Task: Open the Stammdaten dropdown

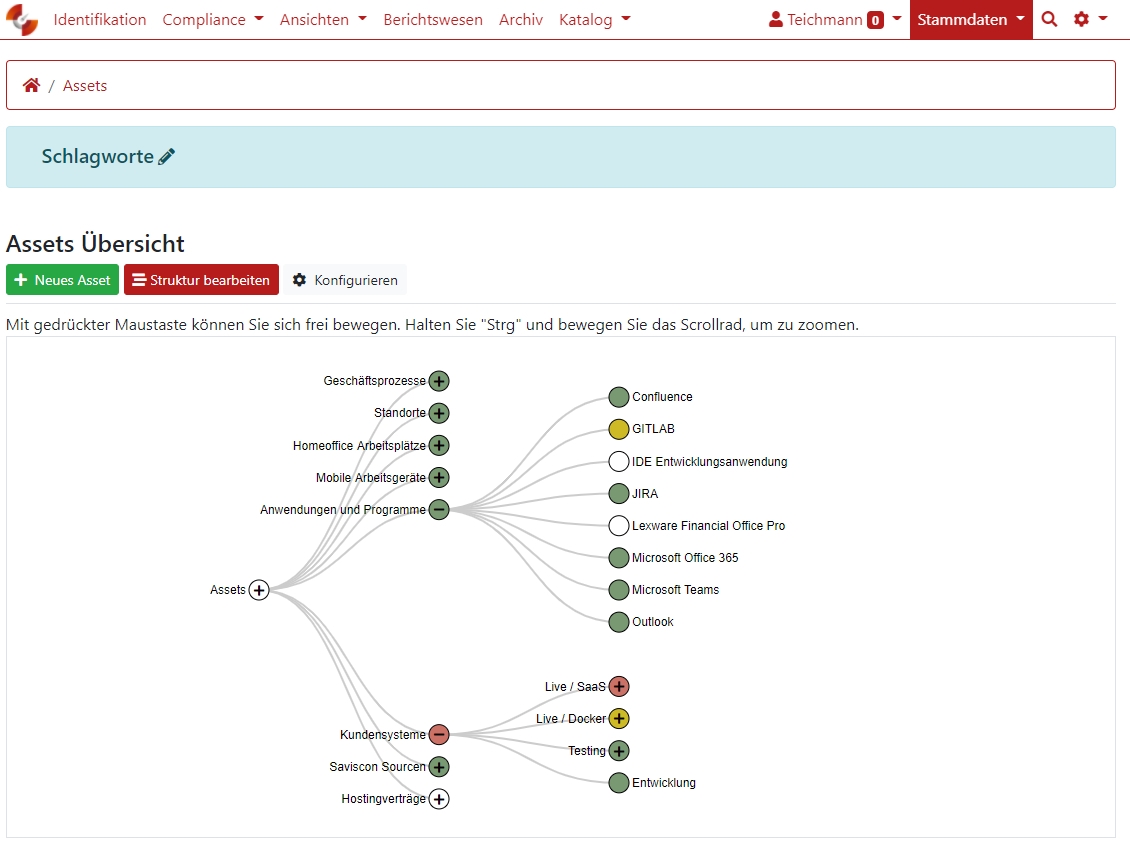Action: [x=971, y=19]
